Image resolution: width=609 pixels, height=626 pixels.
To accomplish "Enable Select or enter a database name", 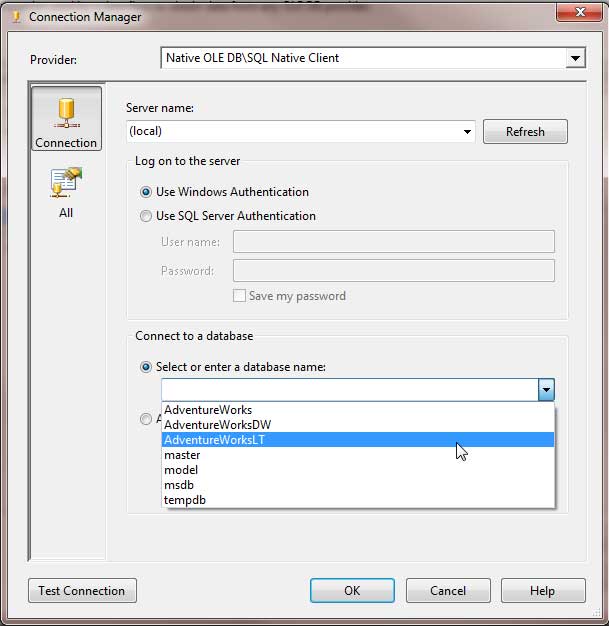I will (x=147, y=367).
